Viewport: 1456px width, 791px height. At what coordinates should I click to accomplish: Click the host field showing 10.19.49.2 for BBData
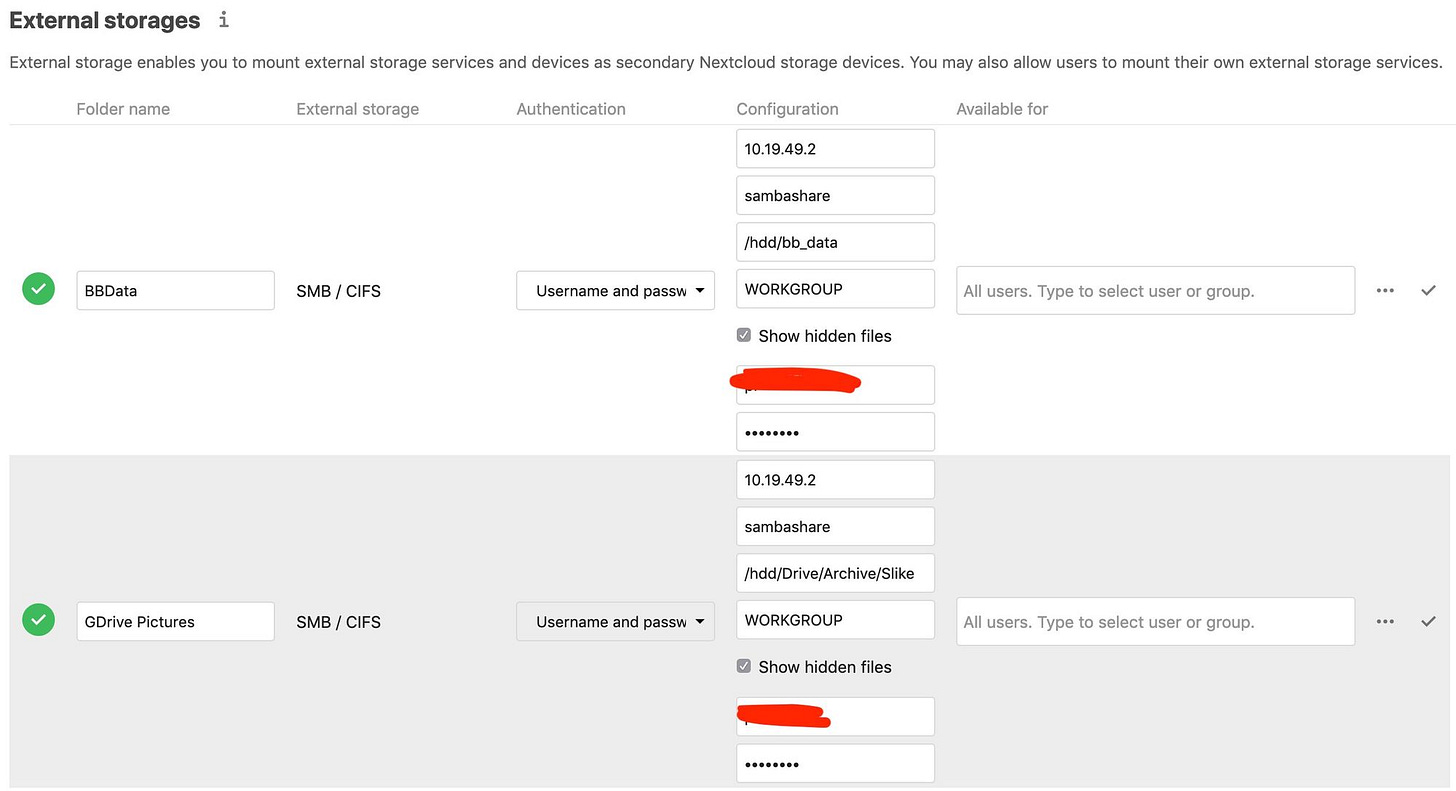835,148
